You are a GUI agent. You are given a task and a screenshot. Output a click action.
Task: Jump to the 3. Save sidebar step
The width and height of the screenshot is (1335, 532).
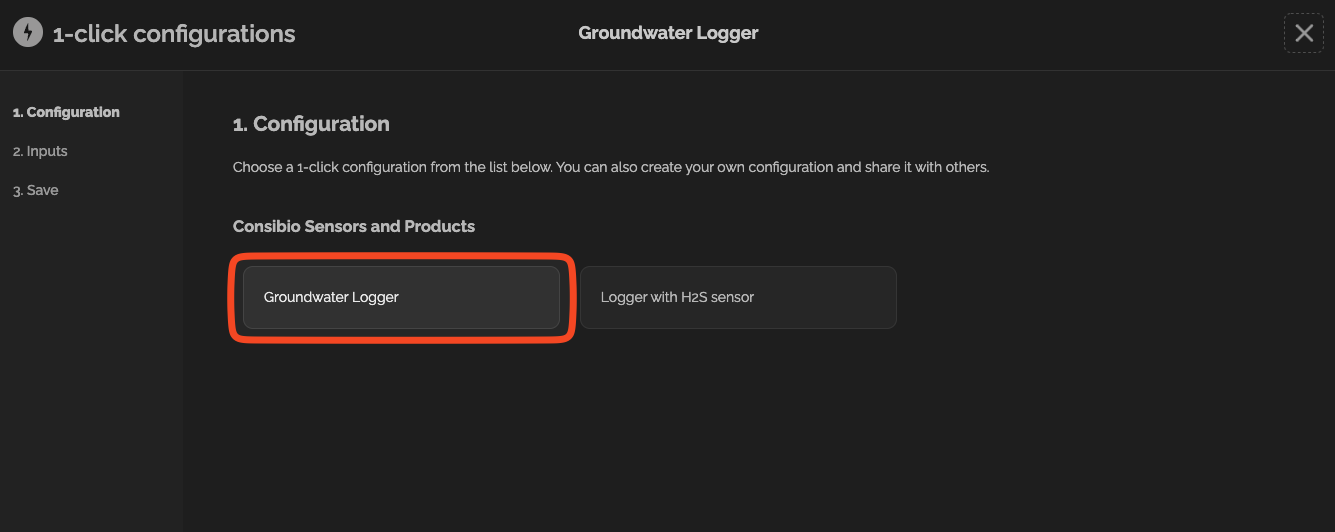tap(36, 190)
